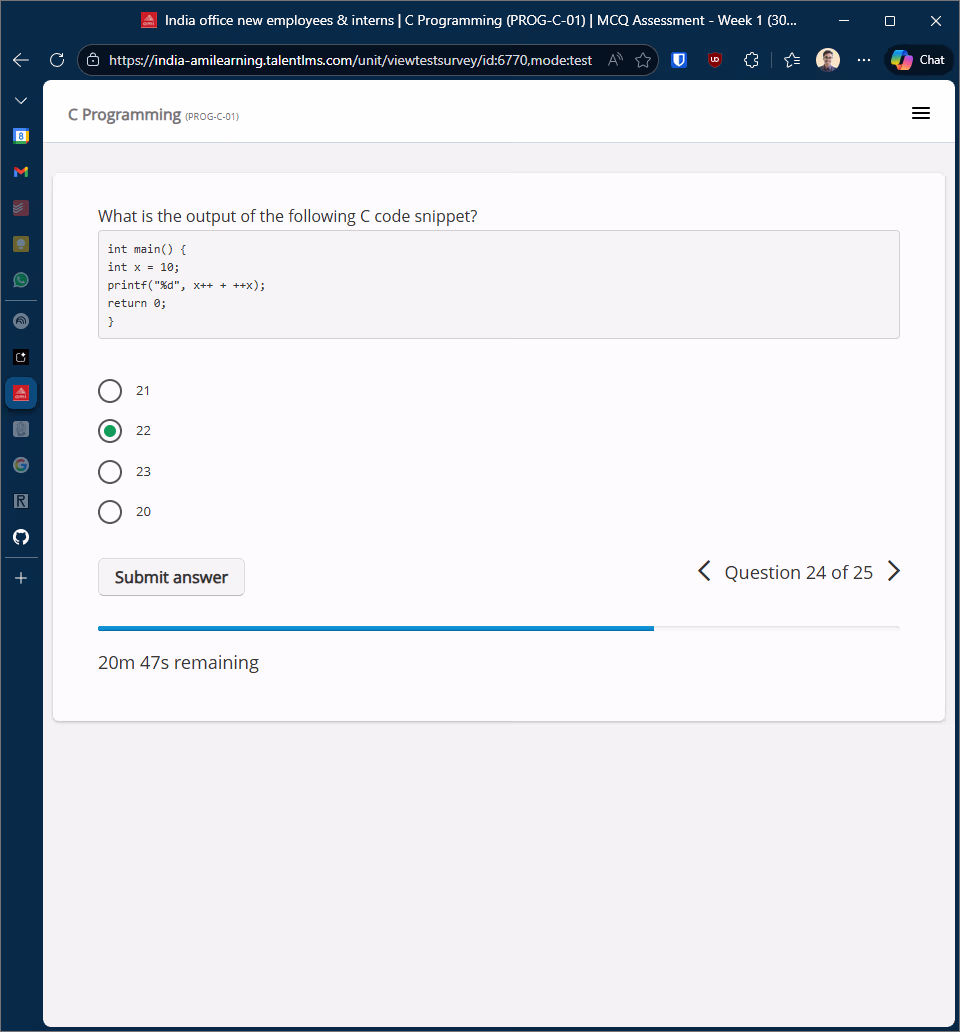This screenshot has height=1032, width=960.
Task: Open the browser Extensions puzzle icon
Action: coord(751,60)
